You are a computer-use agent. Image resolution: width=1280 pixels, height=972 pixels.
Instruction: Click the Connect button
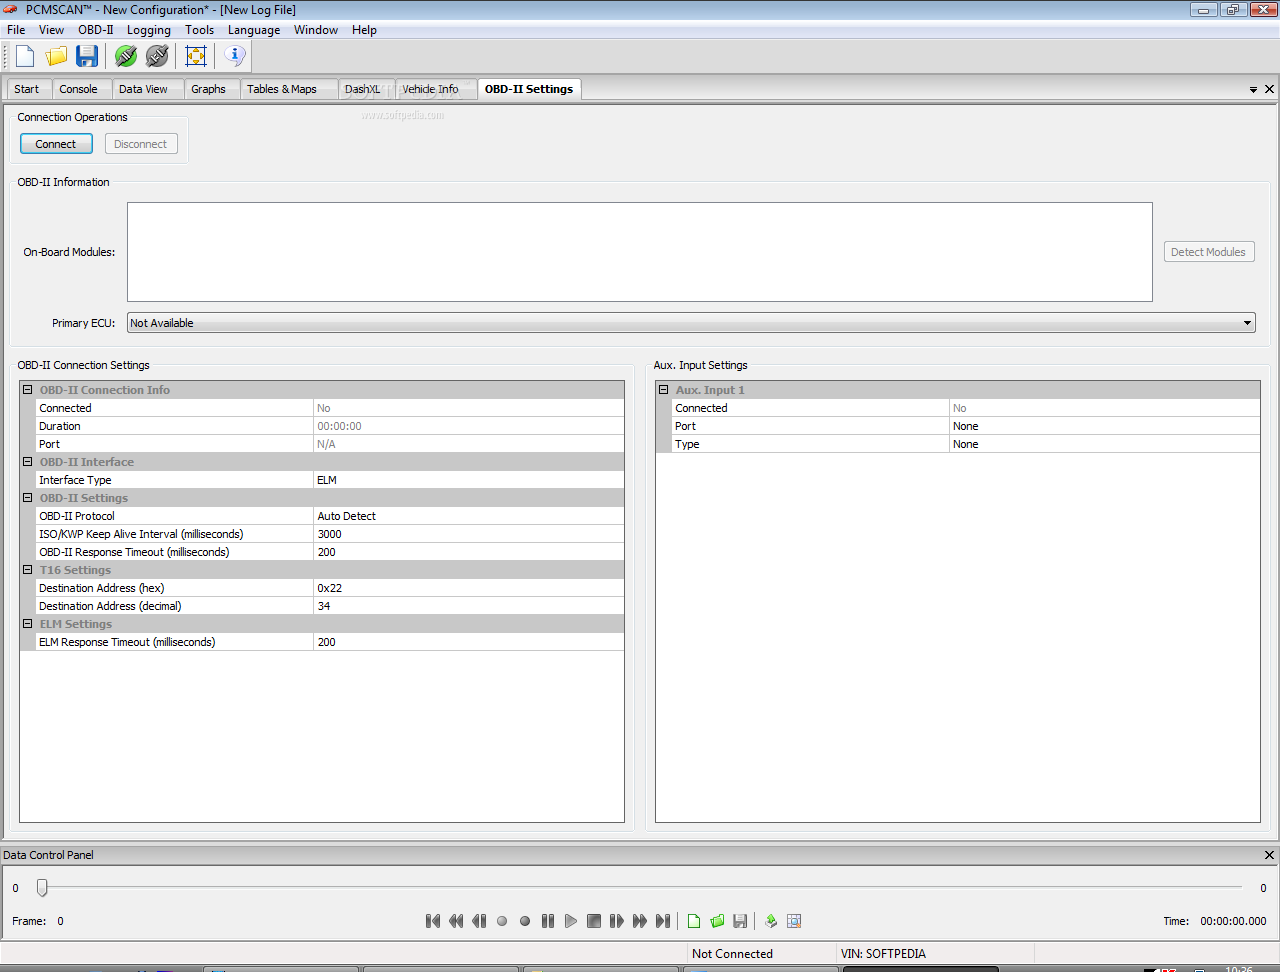[56, 144]
